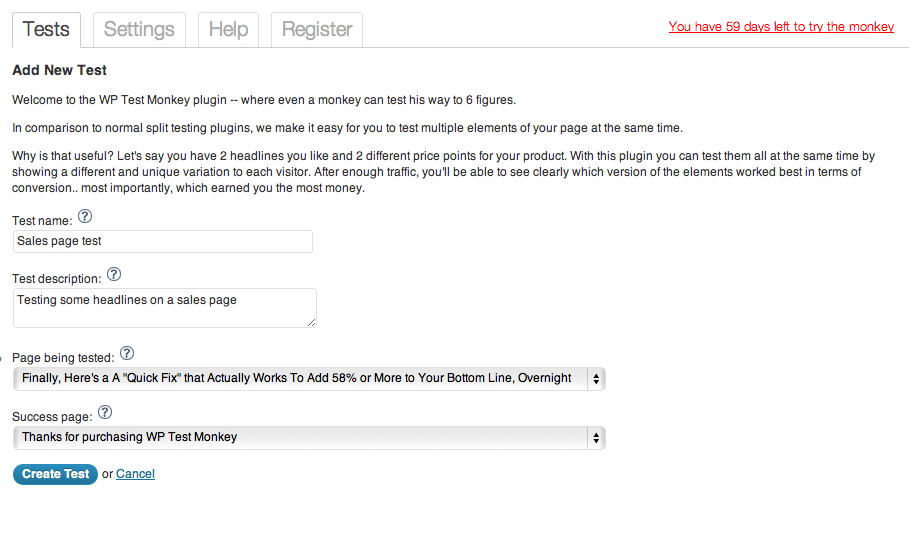Viewport: 918px width, 547px height.
Task: Open the Success page dropdown
Action: (309, 437)
